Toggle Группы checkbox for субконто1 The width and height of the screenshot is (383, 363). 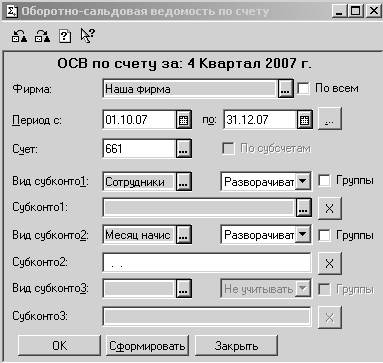(x=324, y=181)
